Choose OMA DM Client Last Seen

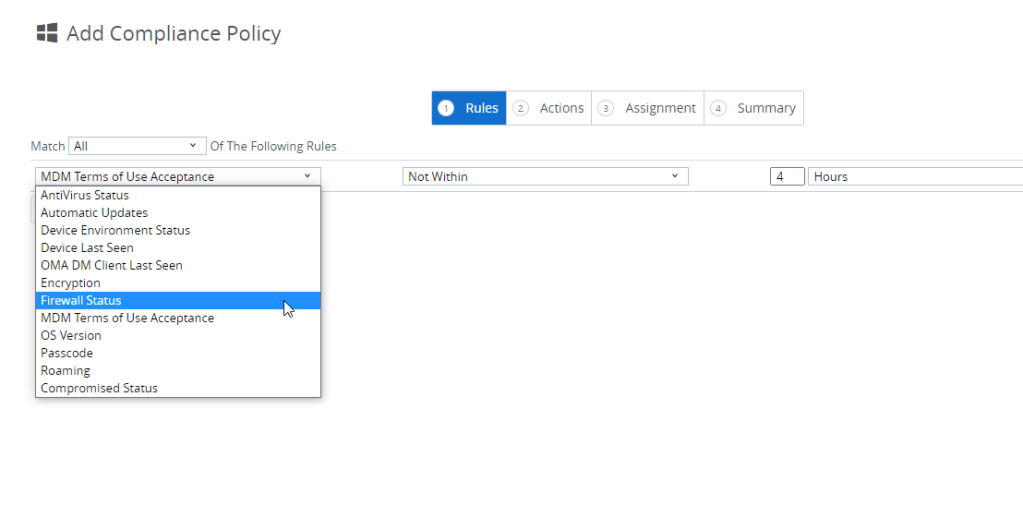click(x=111, y=265)
